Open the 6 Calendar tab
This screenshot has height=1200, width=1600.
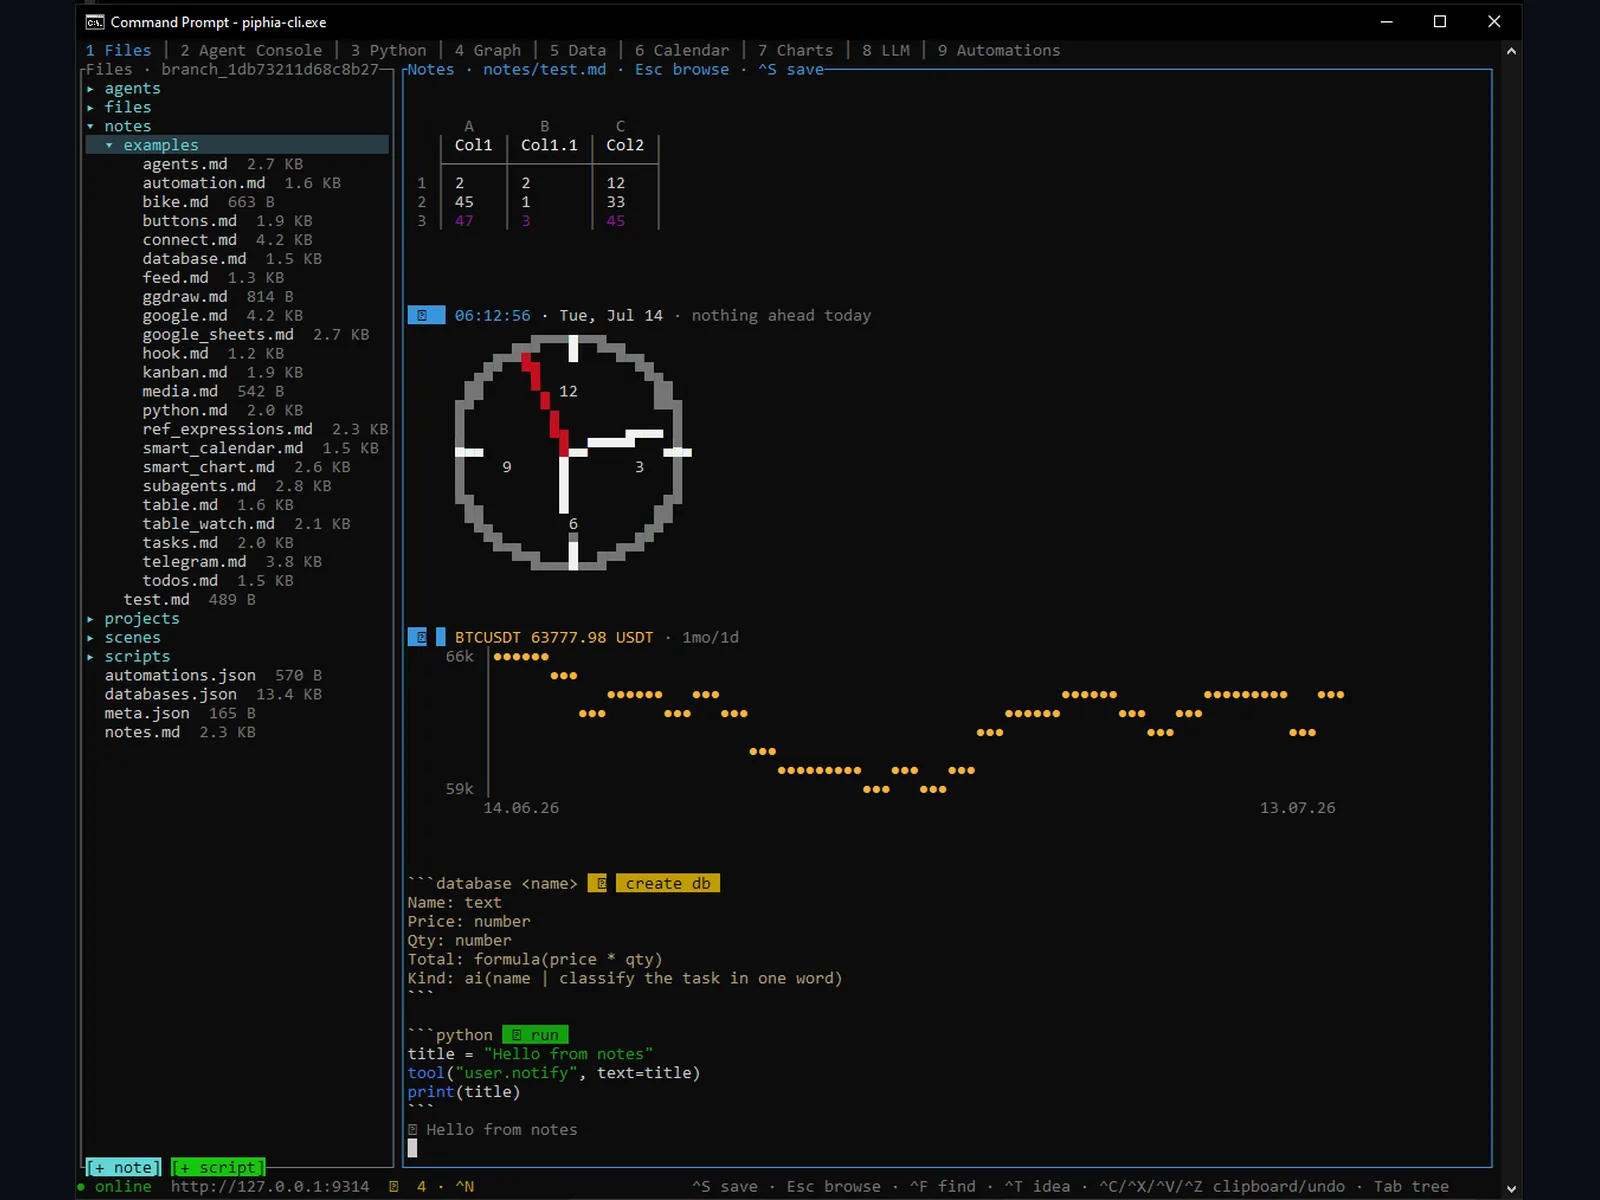pos(682,51)
